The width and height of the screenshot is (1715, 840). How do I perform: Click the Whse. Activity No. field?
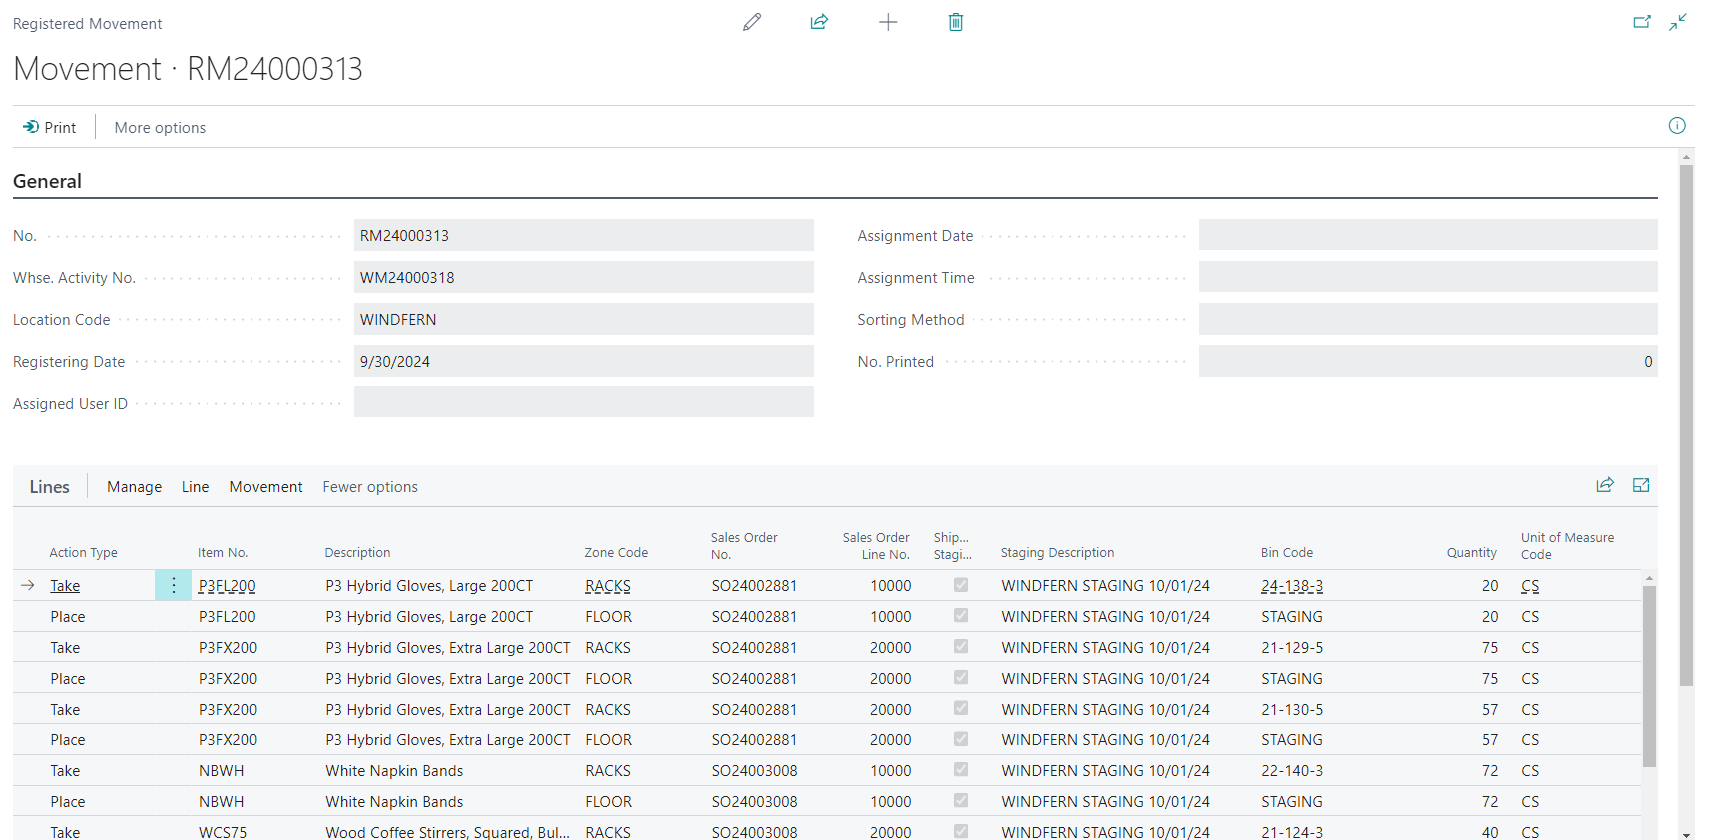(x=584, y=277)
